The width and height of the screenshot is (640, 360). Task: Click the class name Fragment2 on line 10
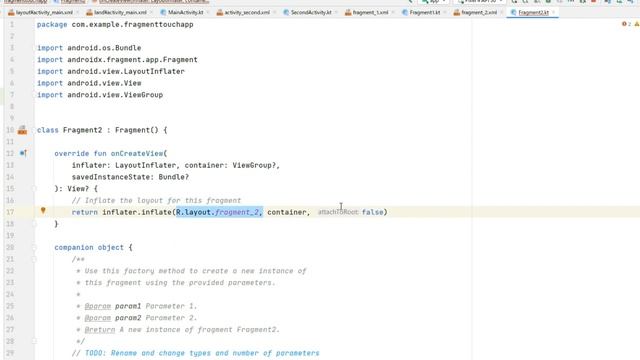coord(82,130)
